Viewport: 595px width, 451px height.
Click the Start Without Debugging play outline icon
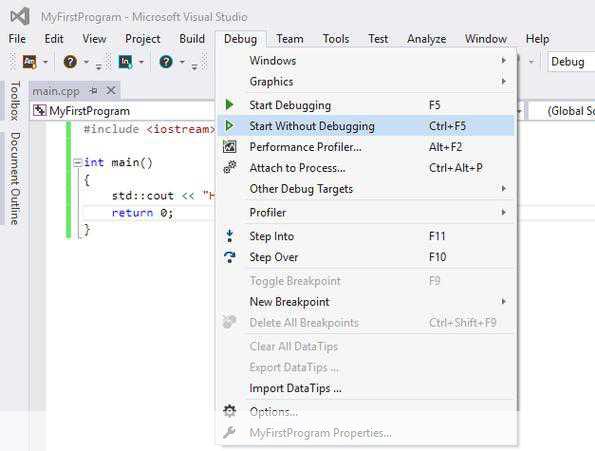229,125
